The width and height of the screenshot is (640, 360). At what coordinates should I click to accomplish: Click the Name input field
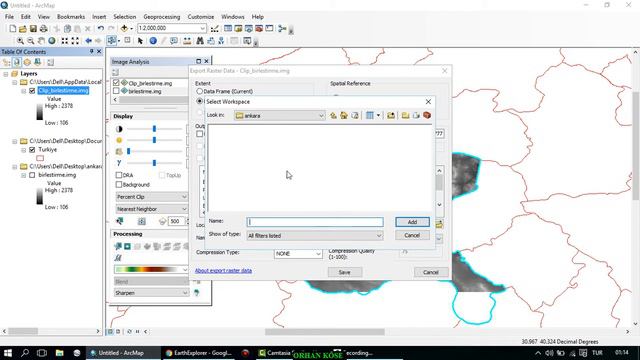click(315, 222)
